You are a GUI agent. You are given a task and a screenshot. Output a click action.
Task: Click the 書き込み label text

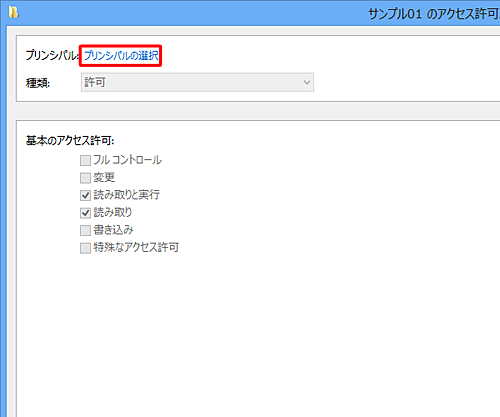point(113,230)
